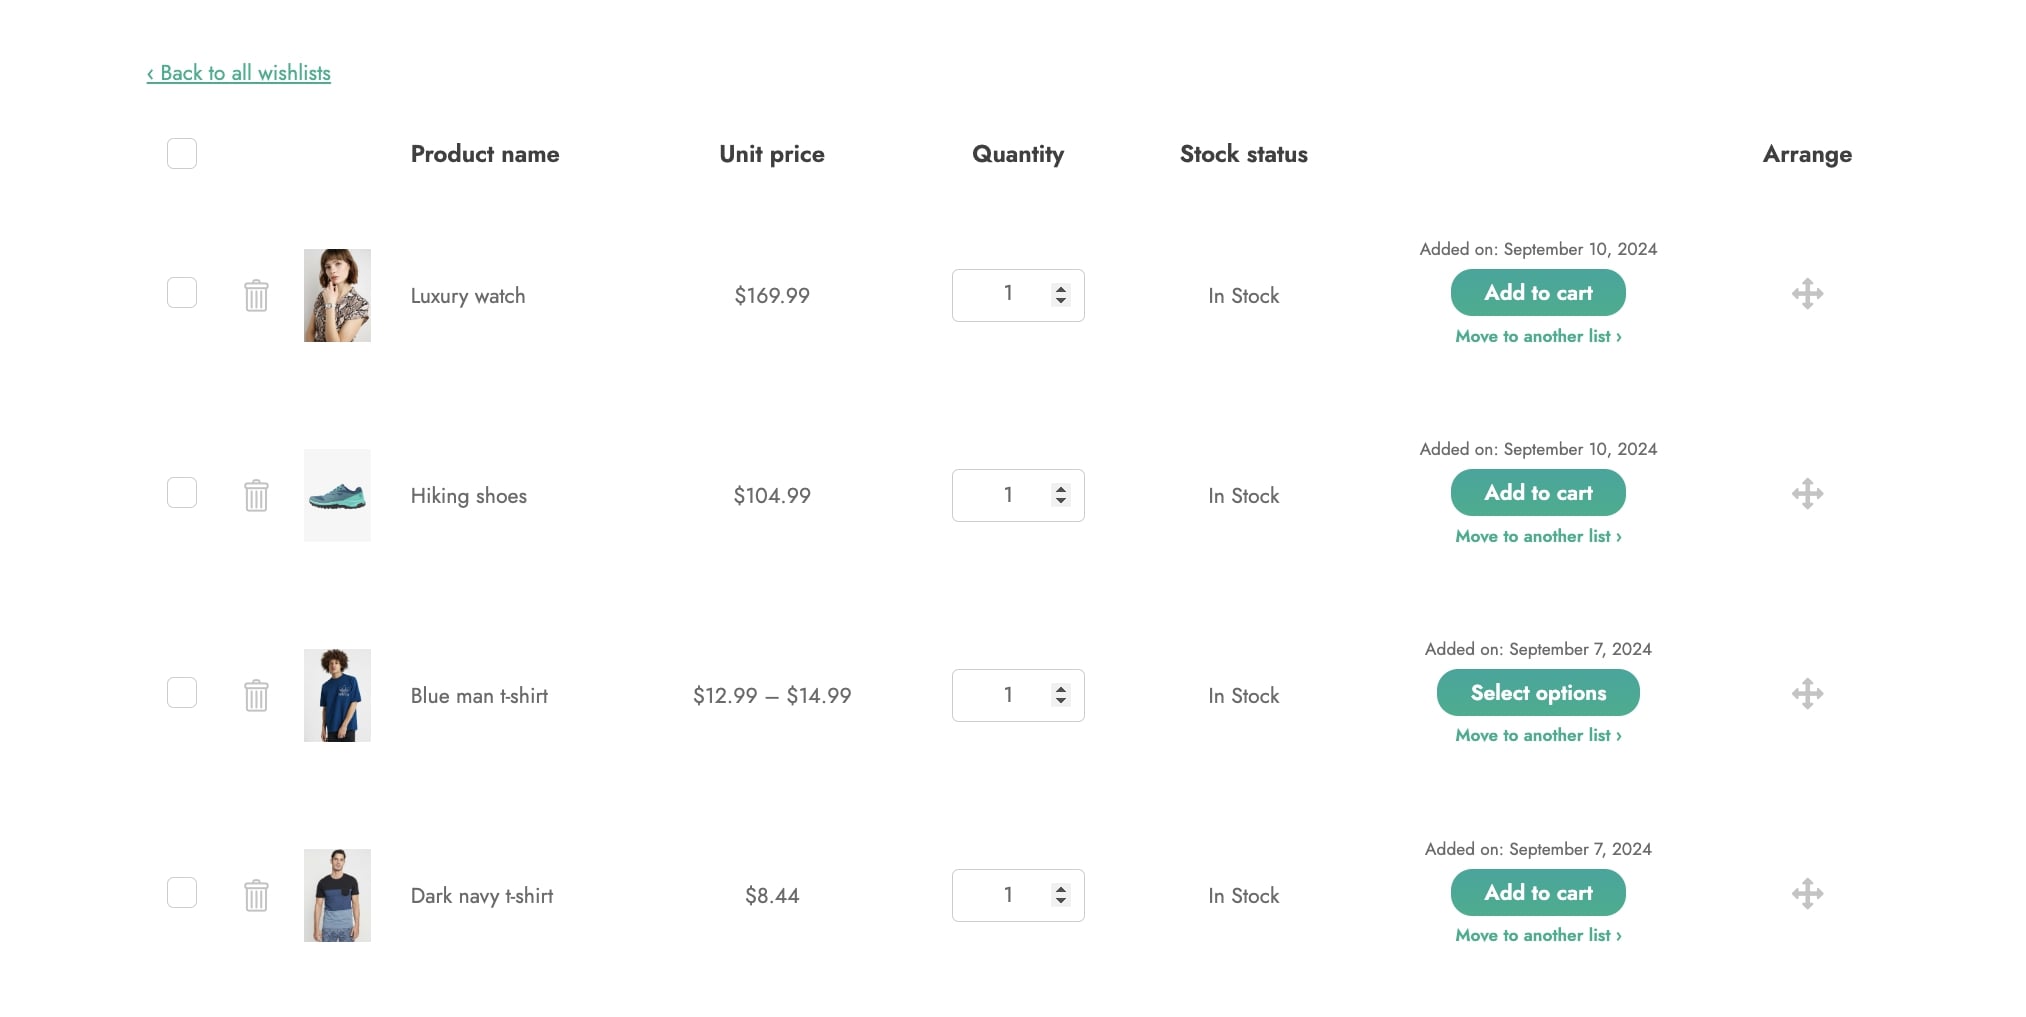Open the Hiking shoes product thumbnail
The image size is (2026, 1017).
(x=337, y=495)
